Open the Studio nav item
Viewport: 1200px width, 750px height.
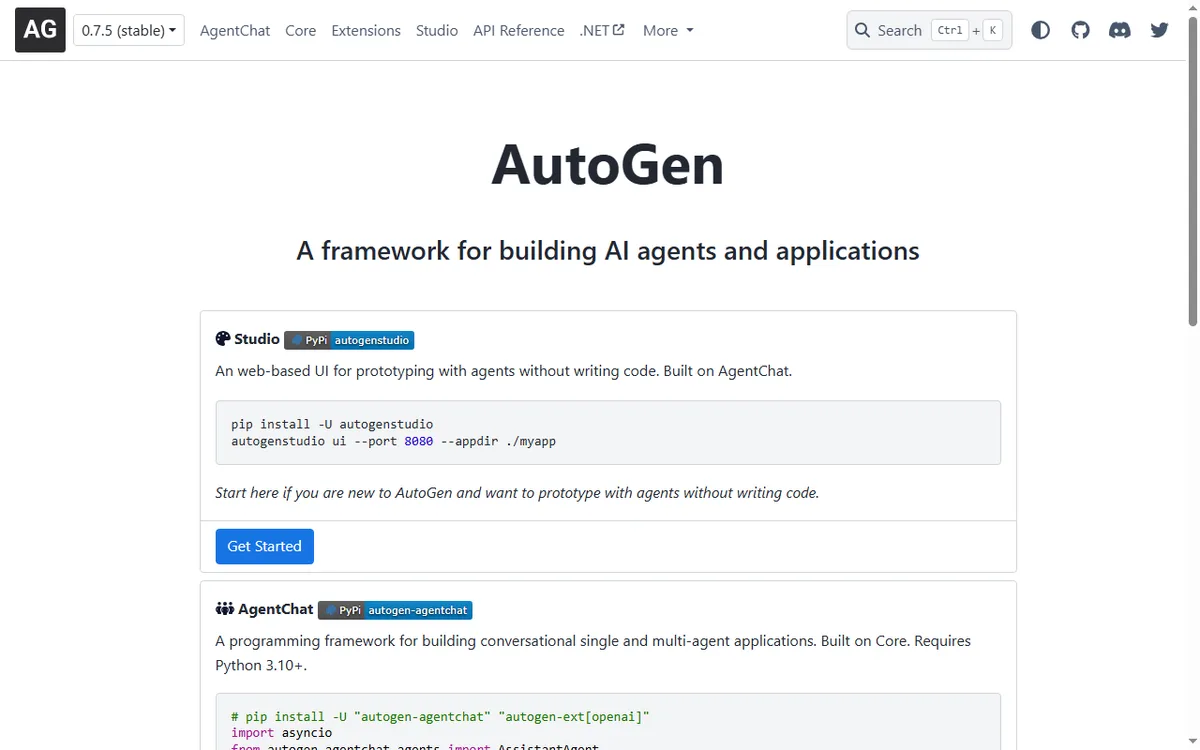437,30
